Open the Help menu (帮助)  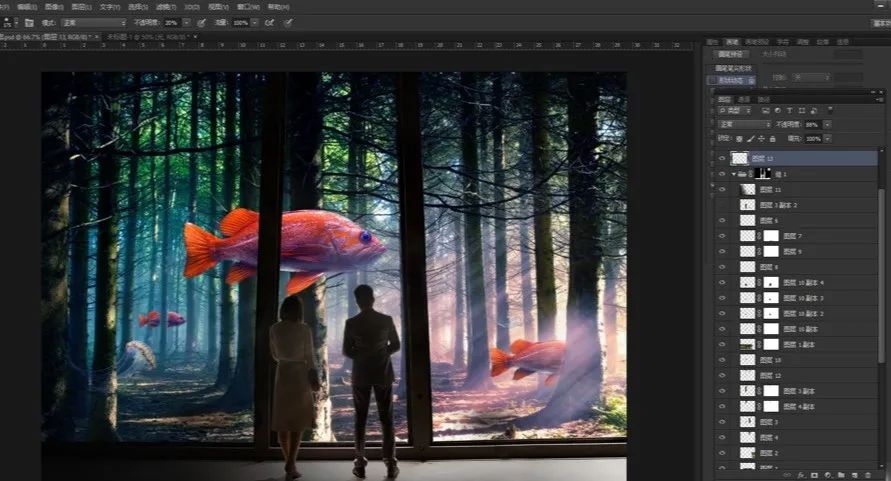(x=278, y=7)
